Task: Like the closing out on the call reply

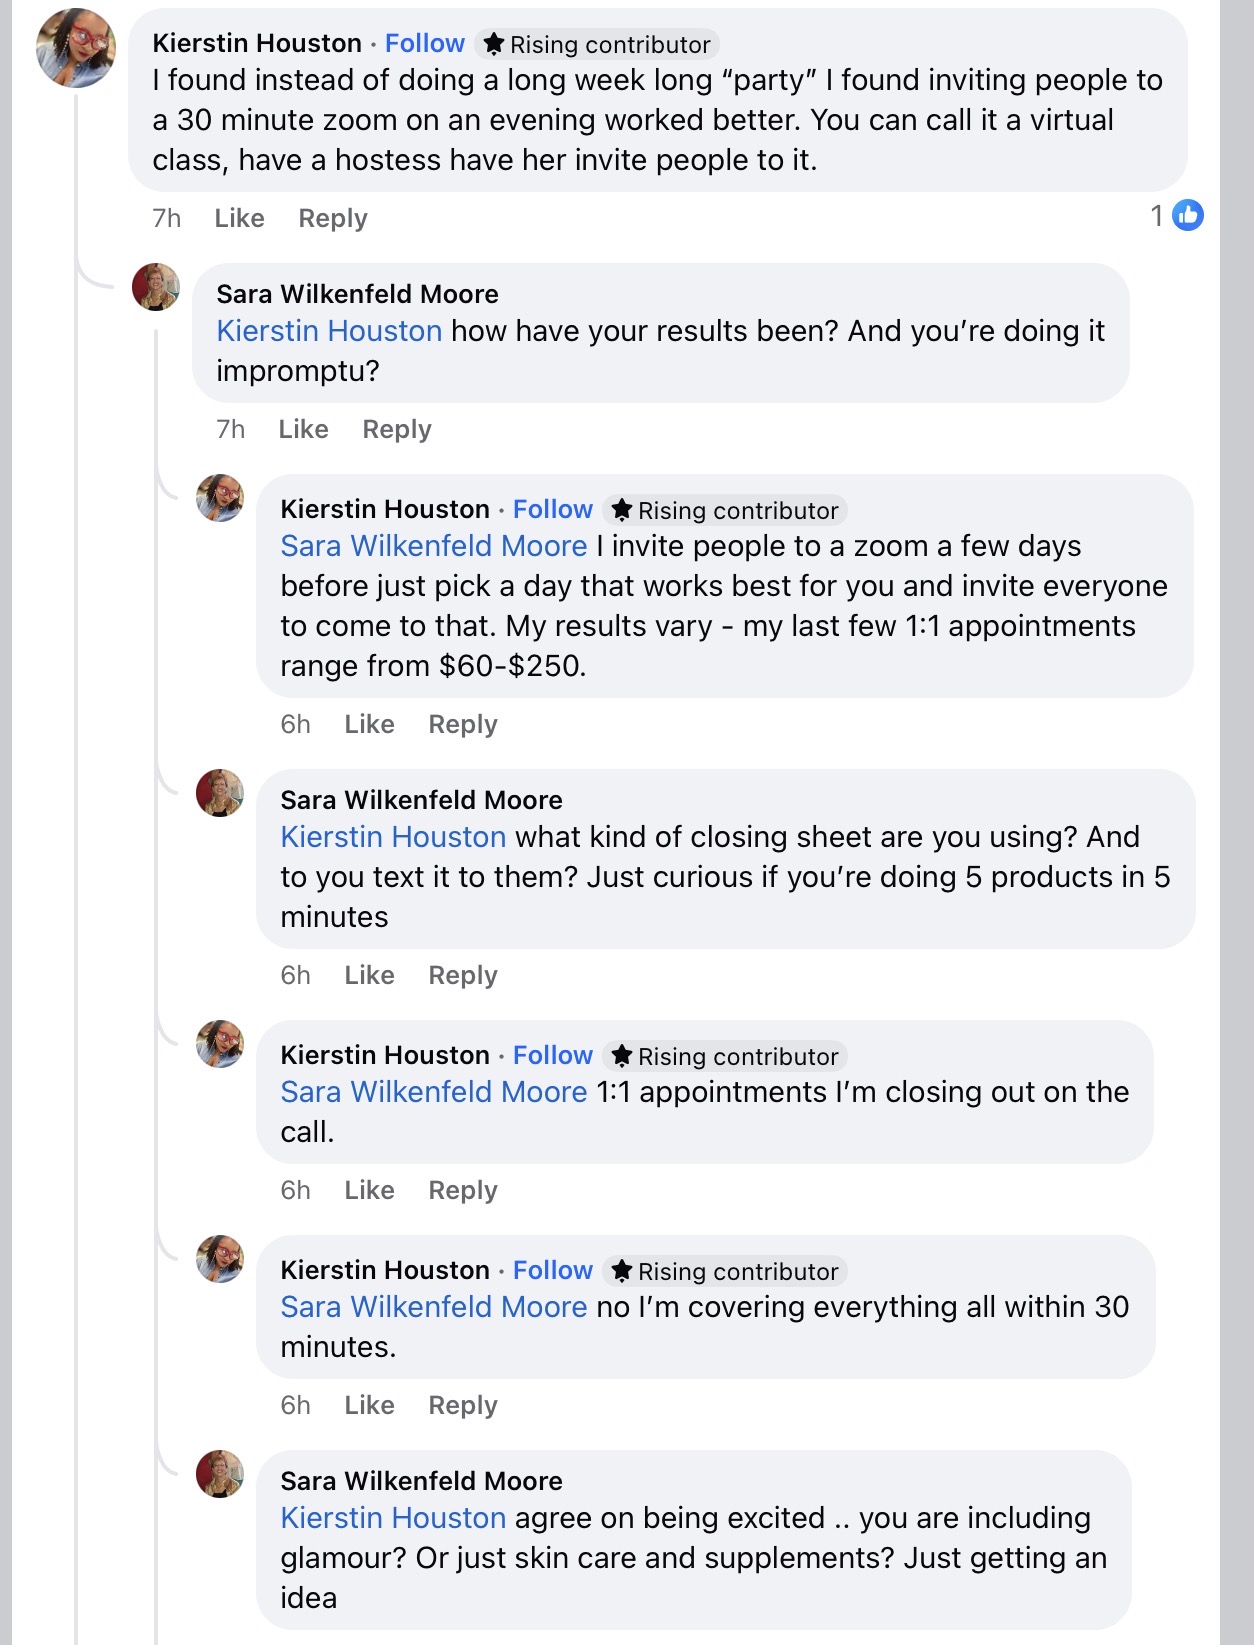Action: click(369, 1190)
